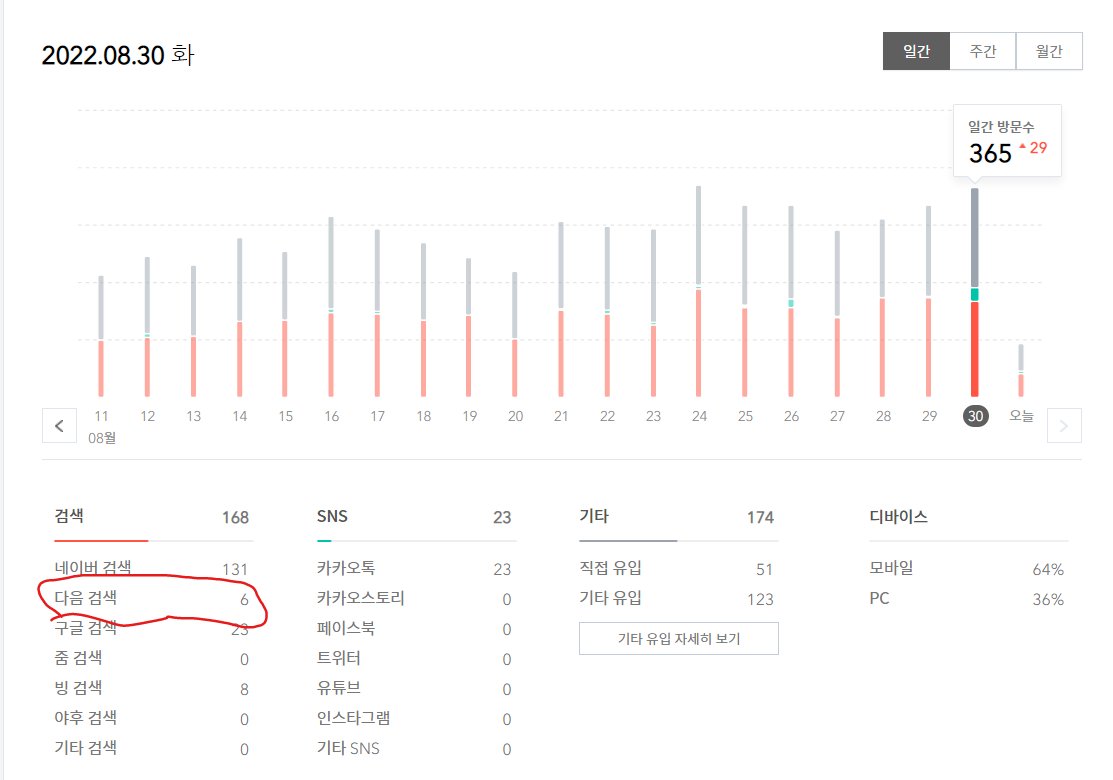This screenshot has height=780, width=1113.
Task: Open 기타 유입 자세히 보기 details
Action: pyautogui.click(x=678, y=638)
